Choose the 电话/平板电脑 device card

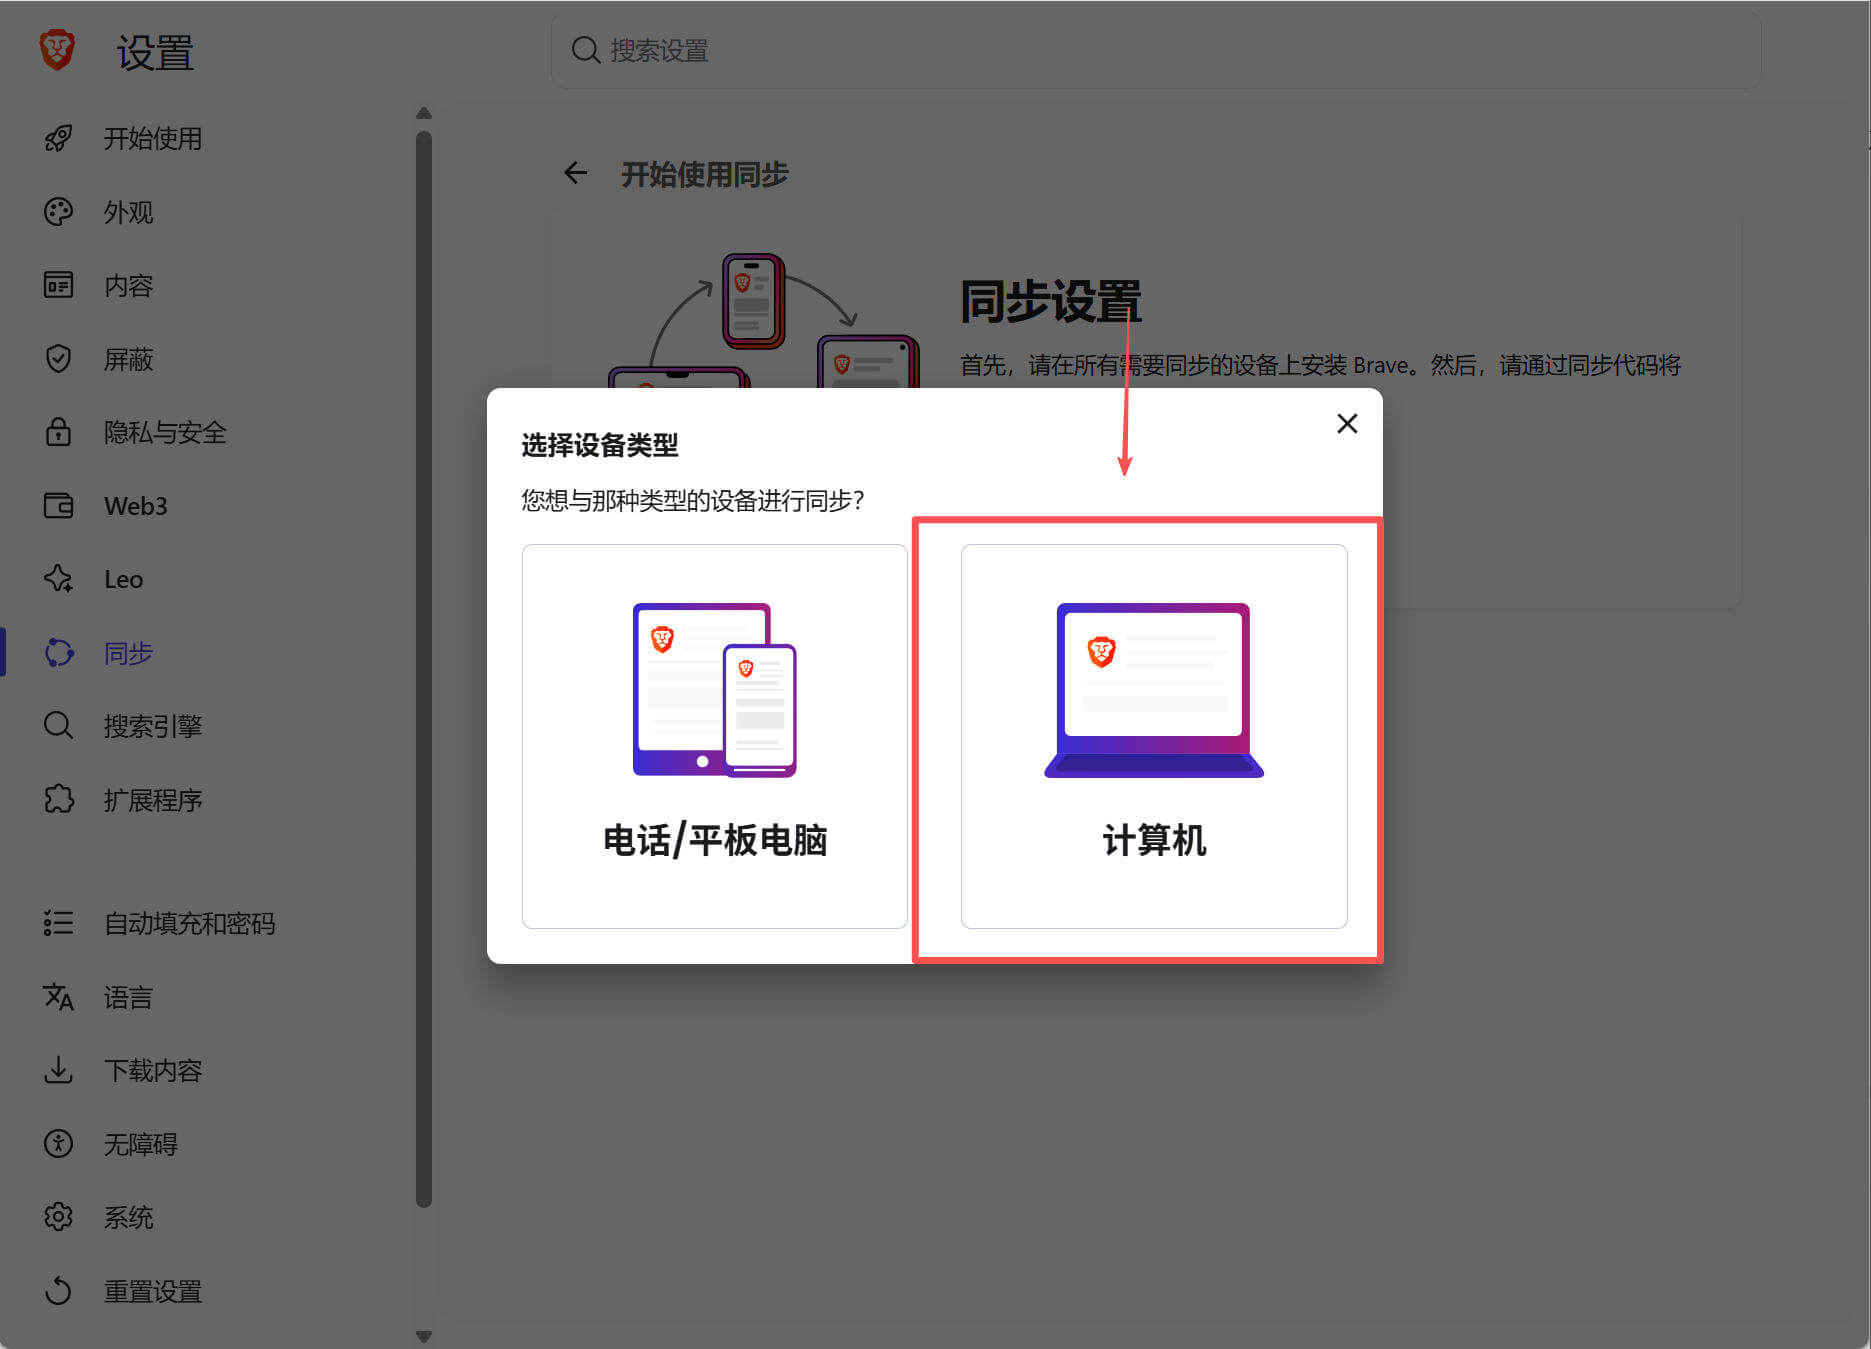pos(715,736)
